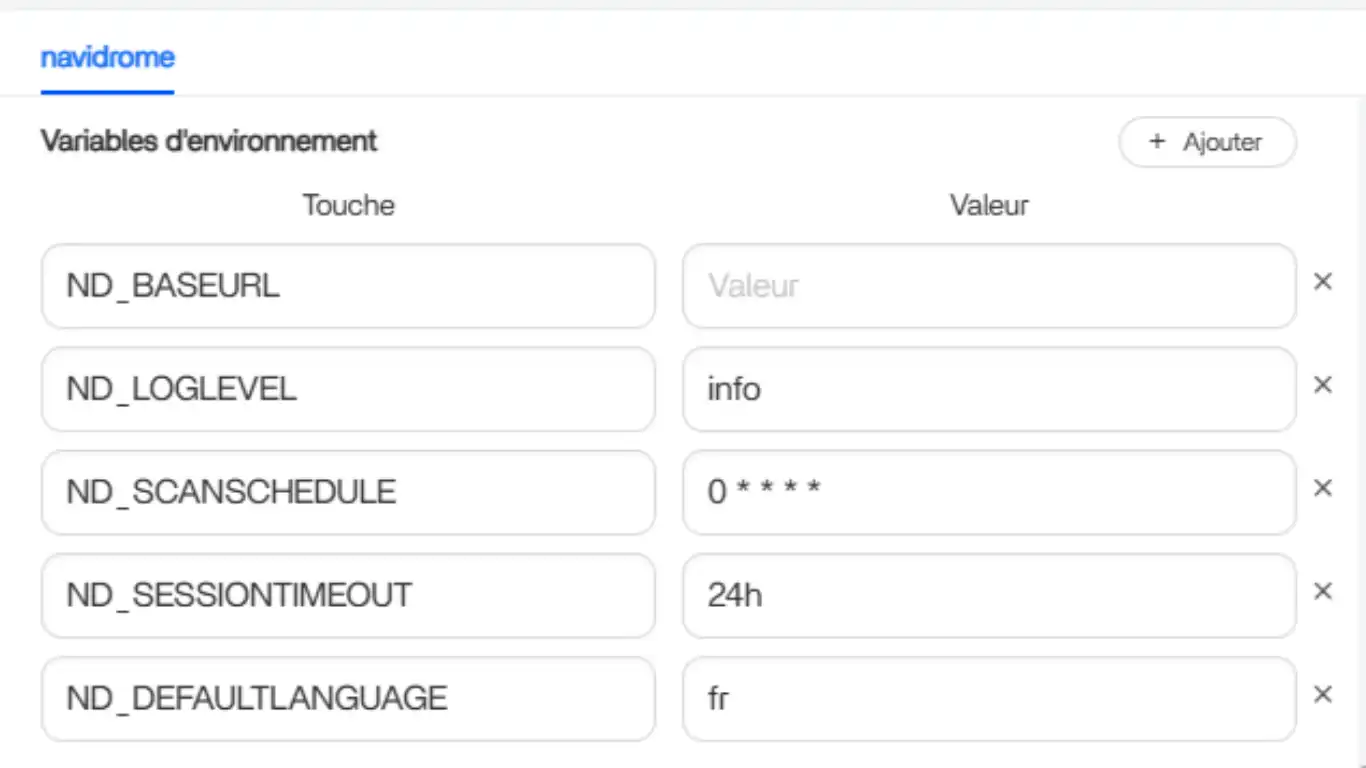Screen dimensions: 1366x768
Task: Remove the ND_SCANSCHEDULE environment variable
Action: pos(1323,489)
